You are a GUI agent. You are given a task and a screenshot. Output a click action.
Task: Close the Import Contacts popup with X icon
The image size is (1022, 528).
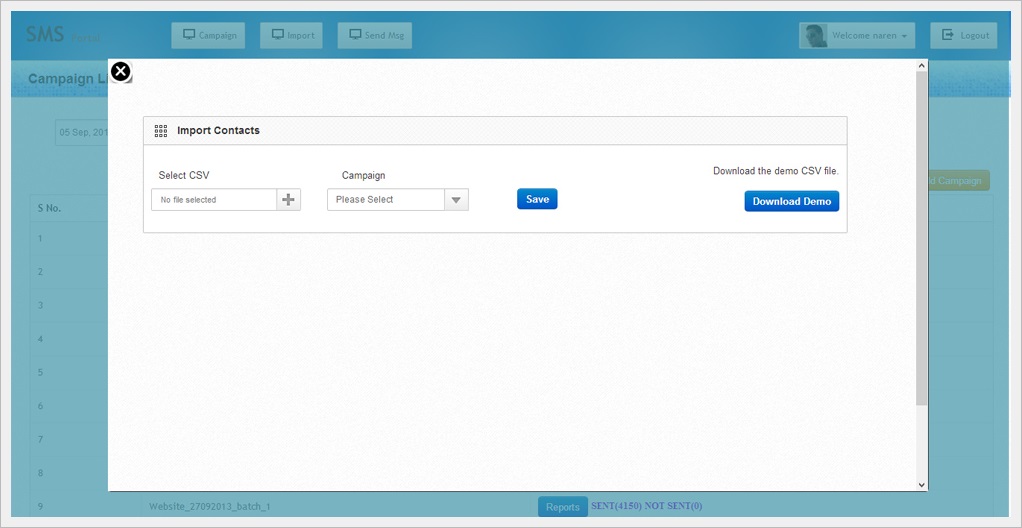[120, 71]
